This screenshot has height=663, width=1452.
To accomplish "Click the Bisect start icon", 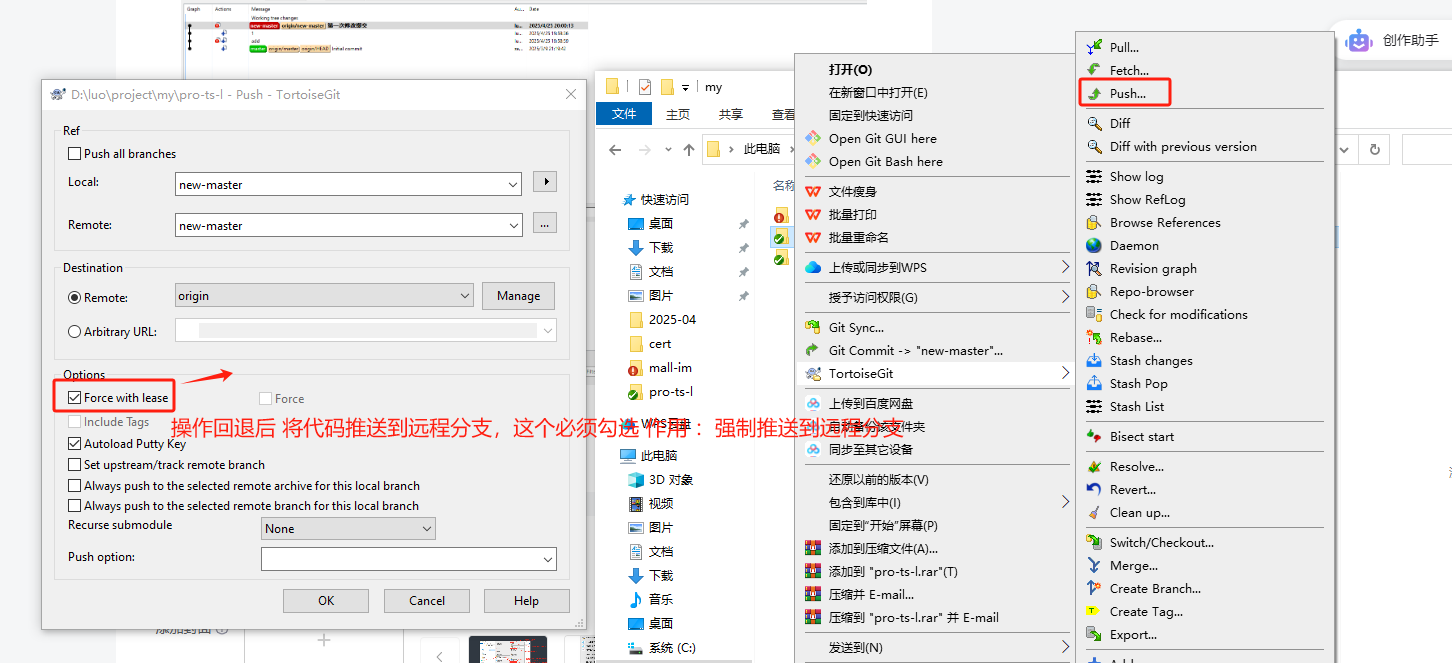I will point(1094,436).
